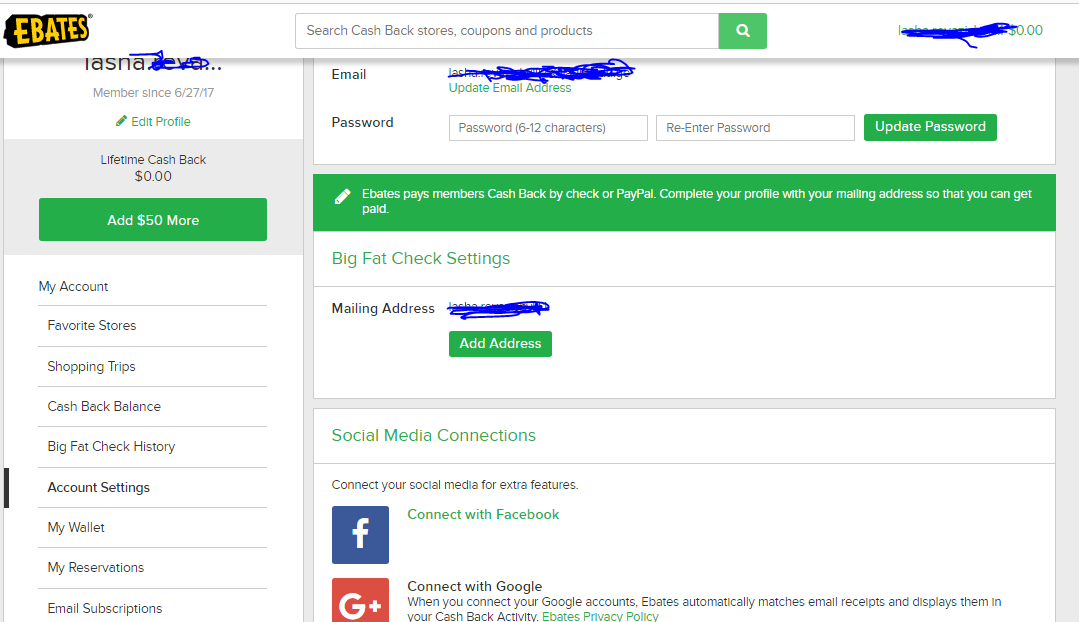Click the $0.00 balance in header
The image size is (1079, 622).
(x=1025, y=30)
